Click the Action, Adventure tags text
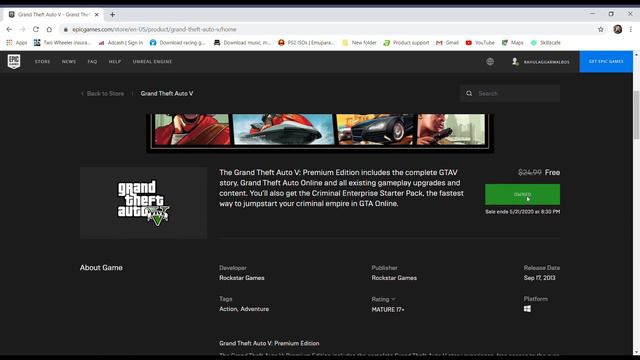The image size is (640, 360). [x=244, y=309]
